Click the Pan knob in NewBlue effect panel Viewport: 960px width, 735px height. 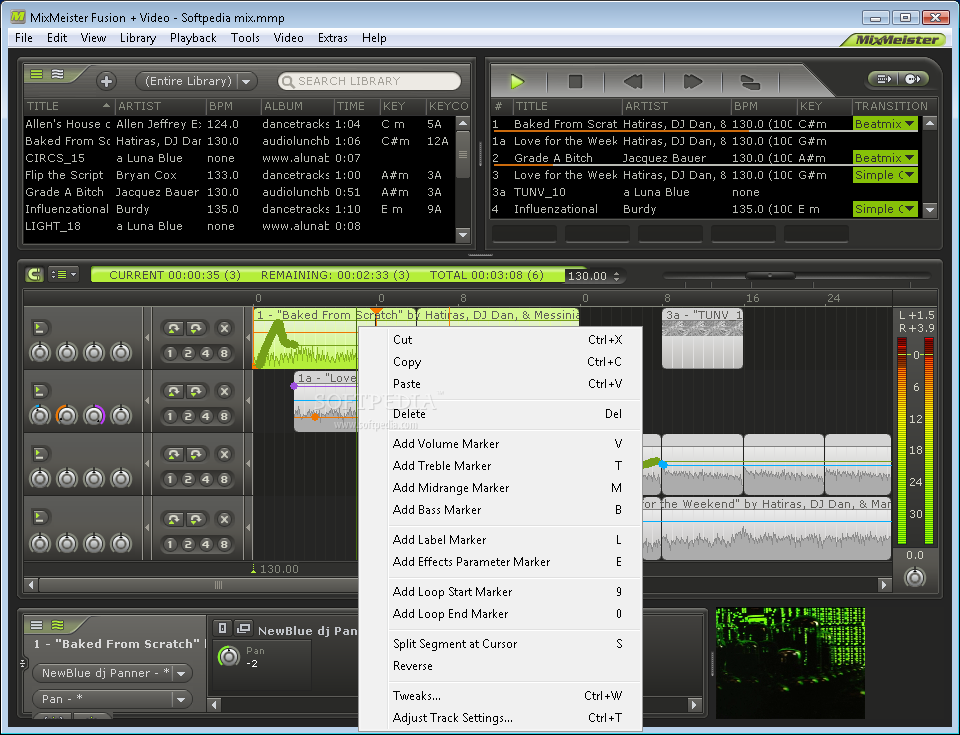click(229, 656)
